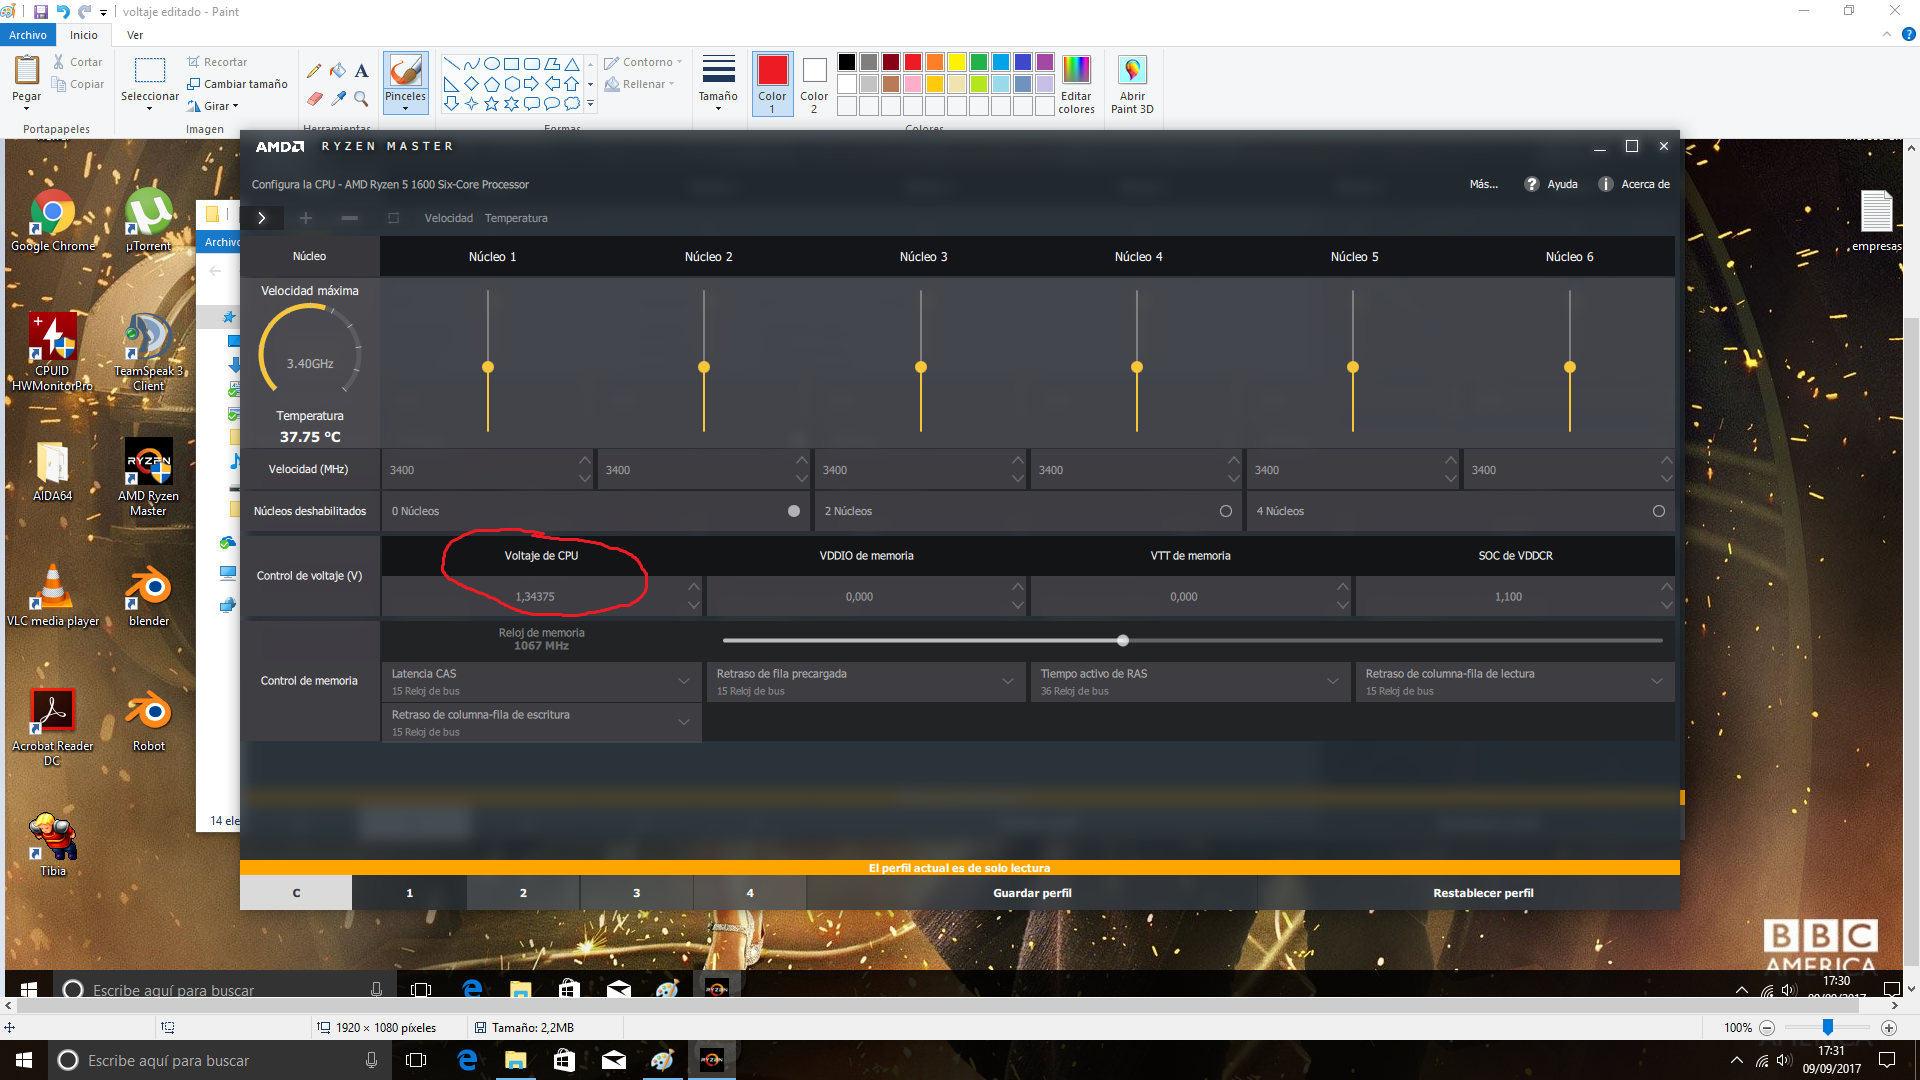Select the Fill with color bucket tool

tap(338, 70)
